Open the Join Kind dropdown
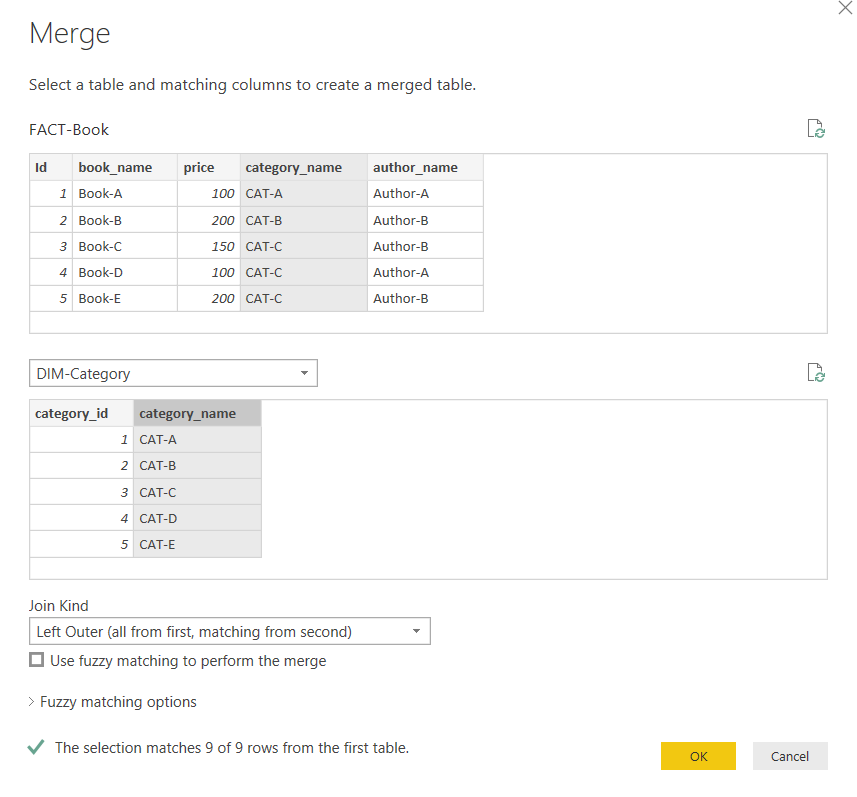 416,631
